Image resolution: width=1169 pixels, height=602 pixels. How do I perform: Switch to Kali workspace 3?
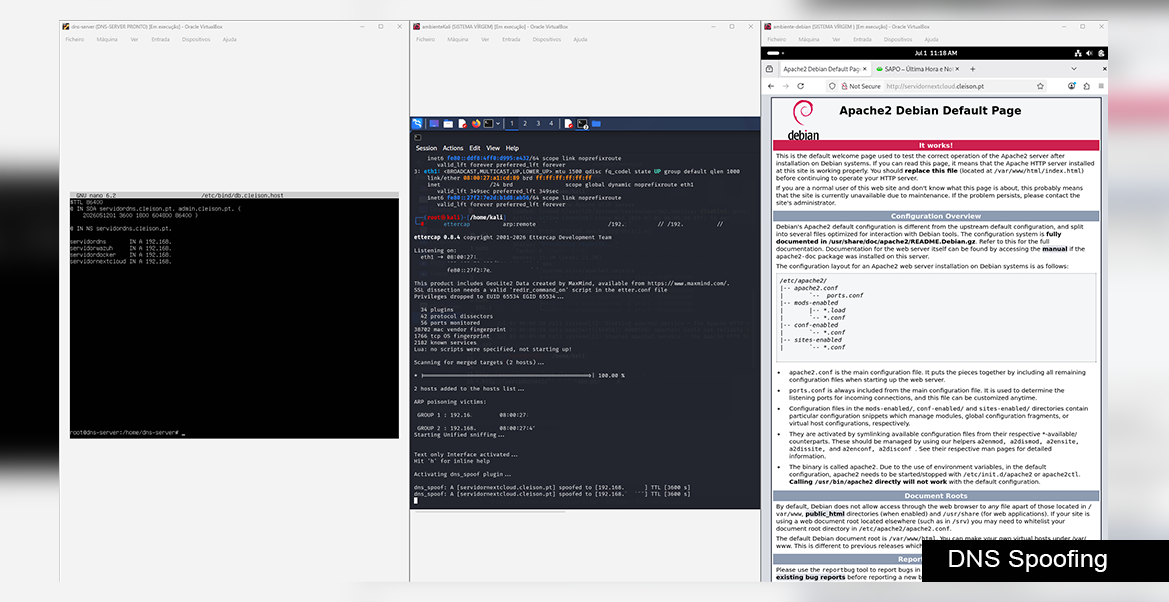538,124
